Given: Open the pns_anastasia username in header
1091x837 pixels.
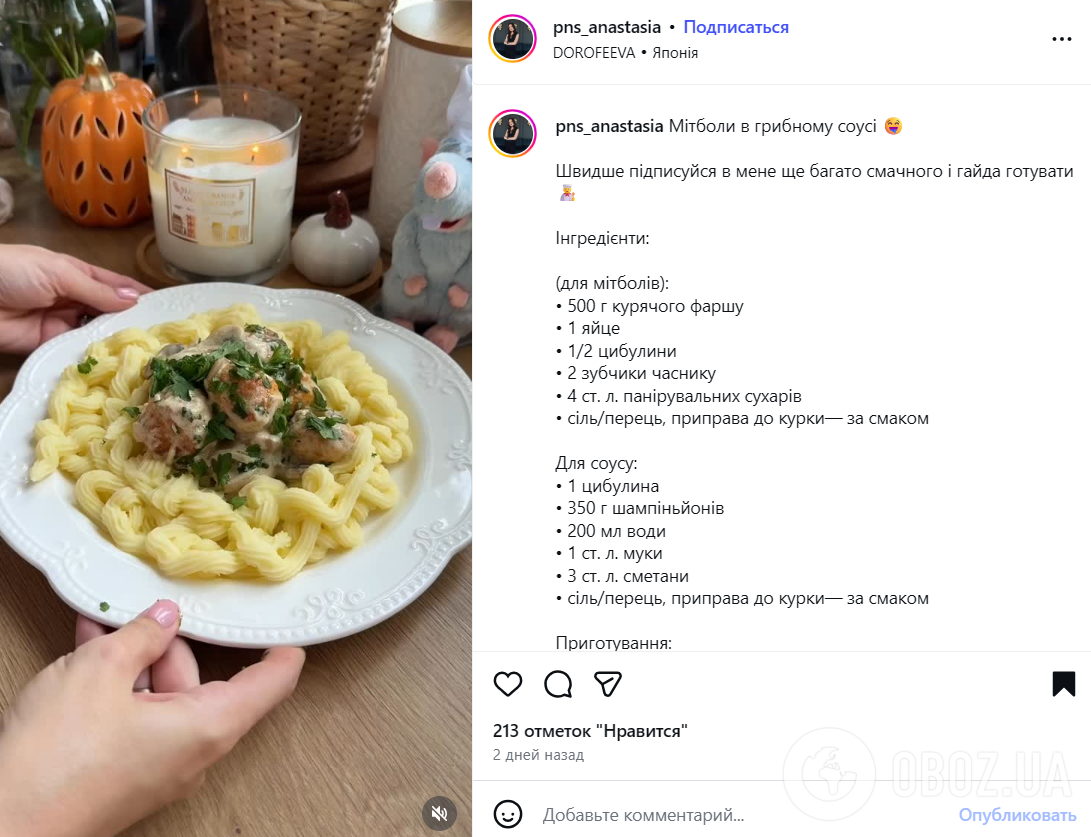Looking at the screenshot, I should tap(607, 27).
